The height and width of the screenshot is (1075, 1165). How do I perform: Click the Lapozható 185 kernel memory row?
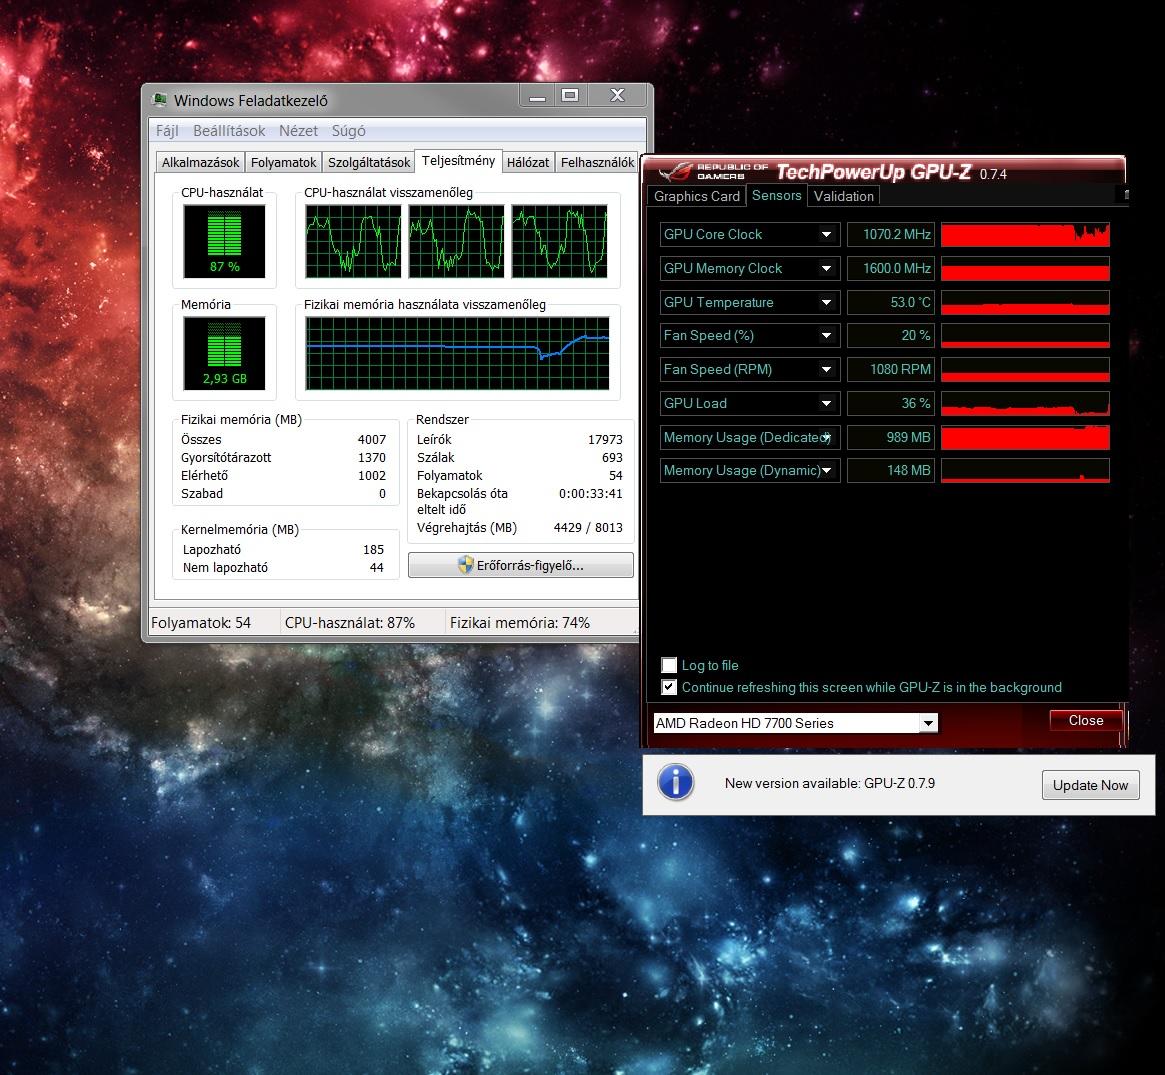point(283,550)
